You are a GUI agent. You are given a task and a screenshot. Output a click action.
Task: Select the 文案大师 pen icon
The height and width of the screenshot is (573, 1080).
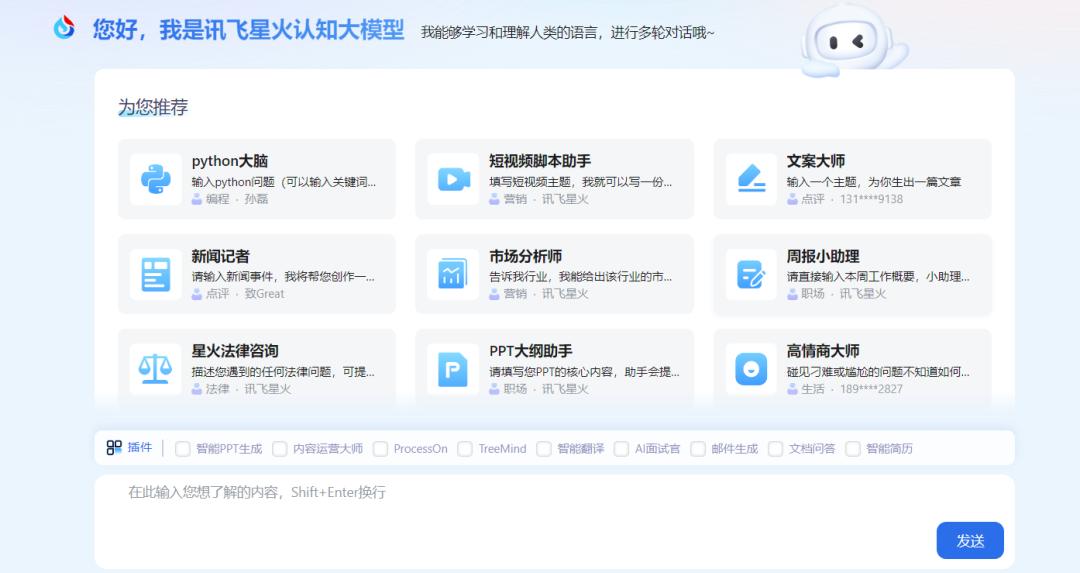(751, 179)
